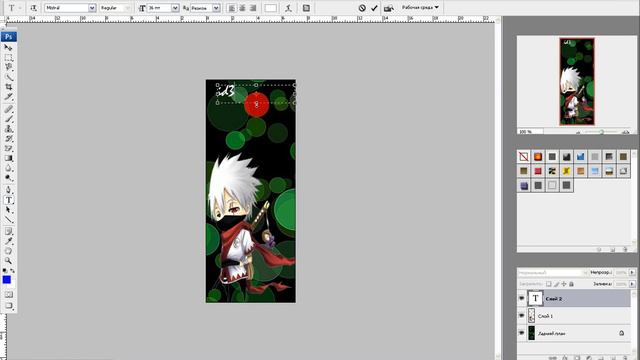
Task: Select the Brush tool
Action: [x=8, y=119]
